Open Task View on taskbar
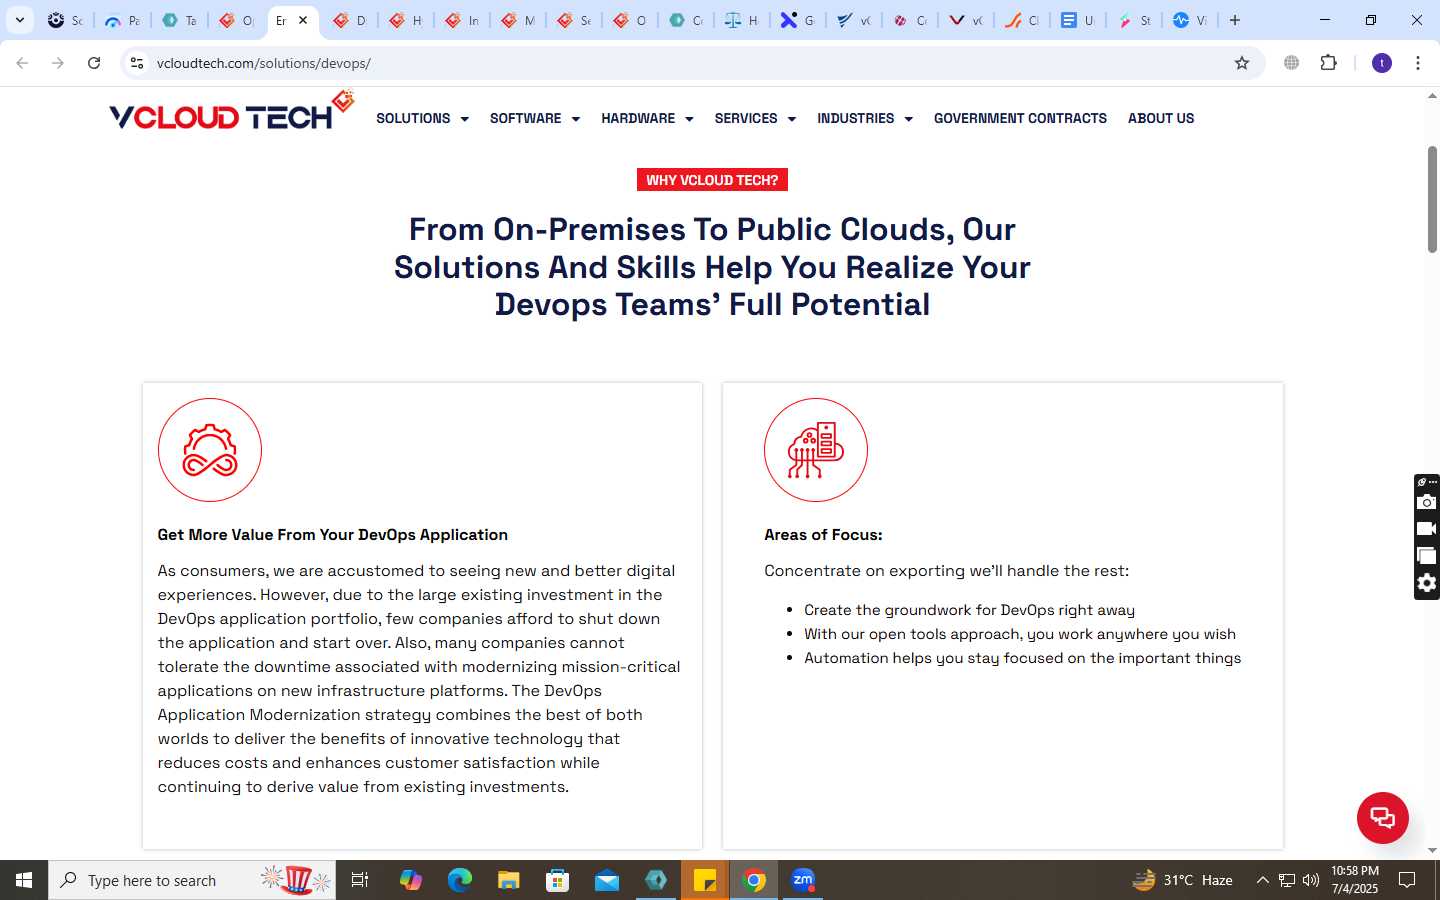The image size is (1440, 900). (x=360, y=880)
